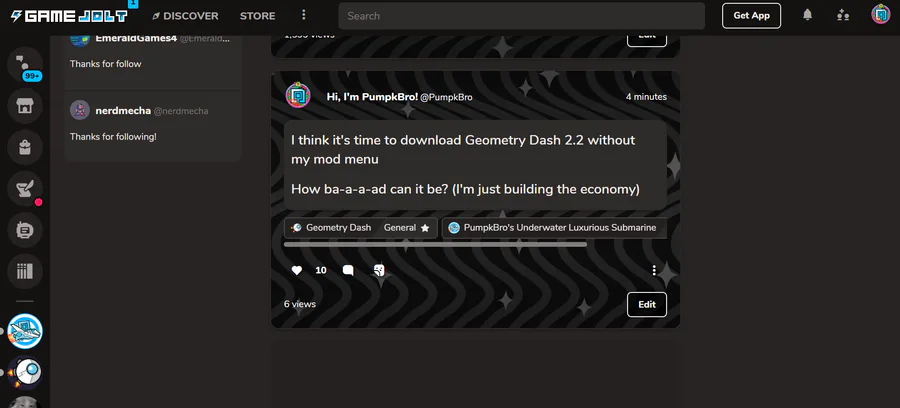Open the Geometry Dash community tag
Viewport: 900px width, 408px height.
331,228
